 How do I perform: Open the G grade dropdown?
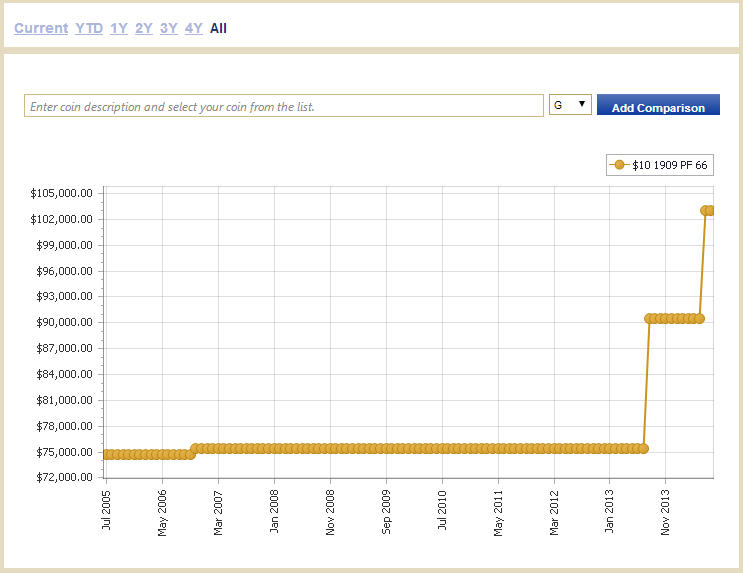[x=570, y=105]
